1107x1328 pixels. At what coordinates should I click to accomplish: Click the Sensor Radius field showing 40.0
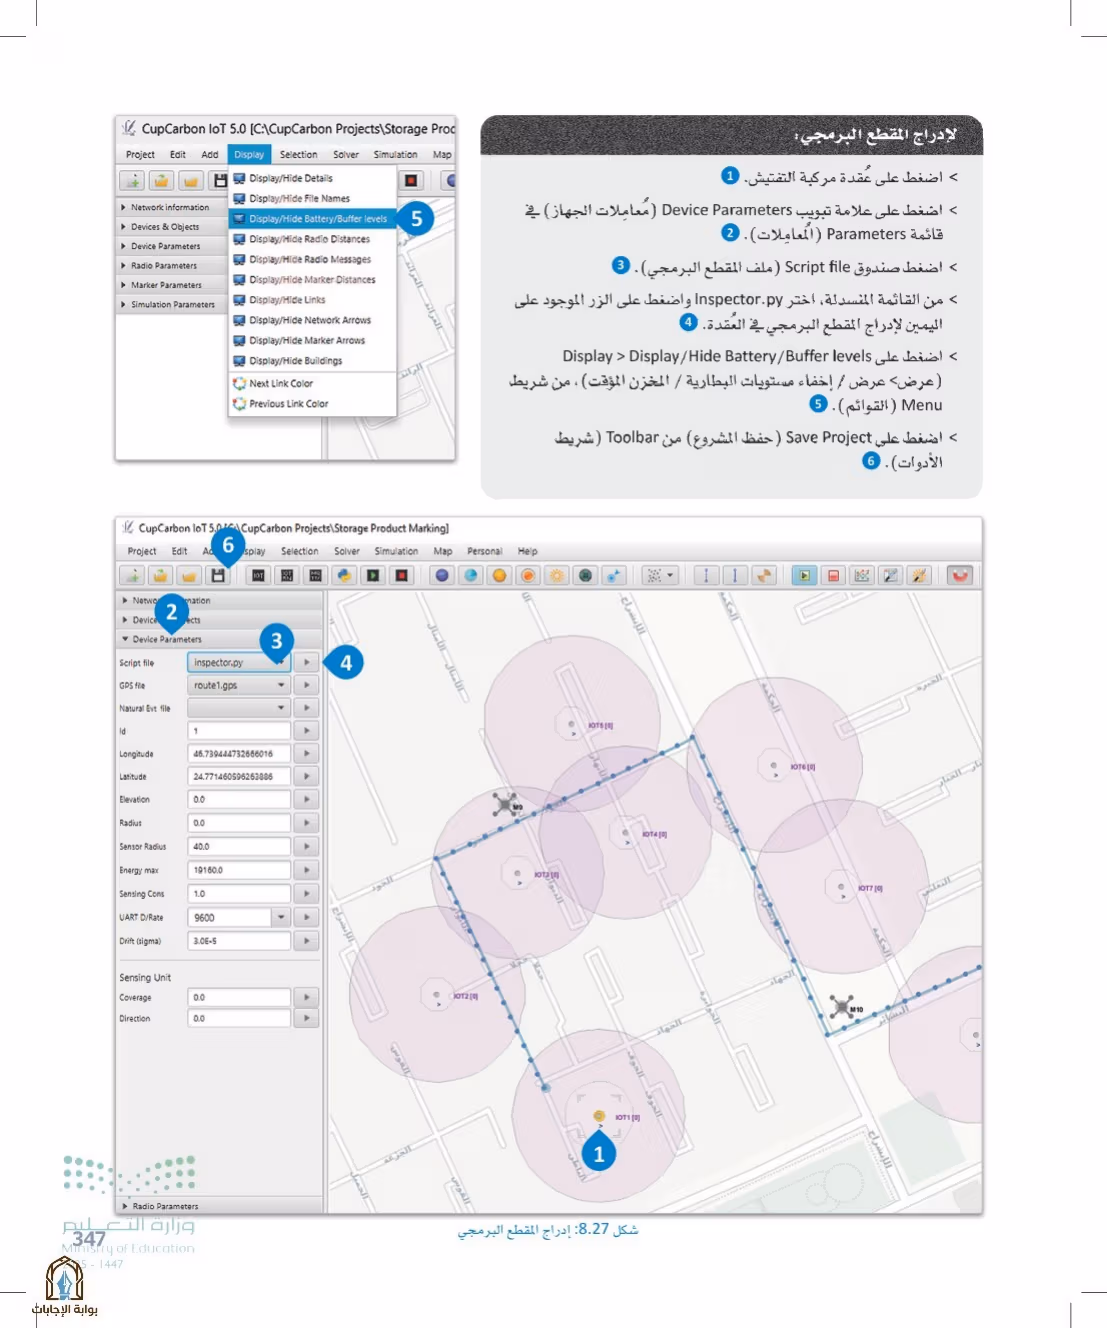click(x=239, y=846)
